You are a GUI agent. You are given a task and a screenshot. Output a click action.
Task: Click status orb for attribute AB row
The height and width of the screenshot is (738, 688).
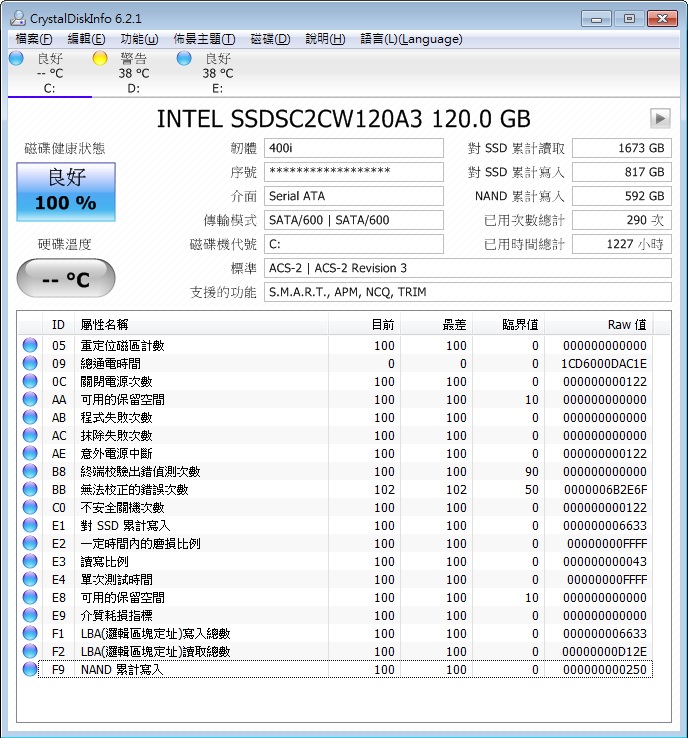point(30,417)
